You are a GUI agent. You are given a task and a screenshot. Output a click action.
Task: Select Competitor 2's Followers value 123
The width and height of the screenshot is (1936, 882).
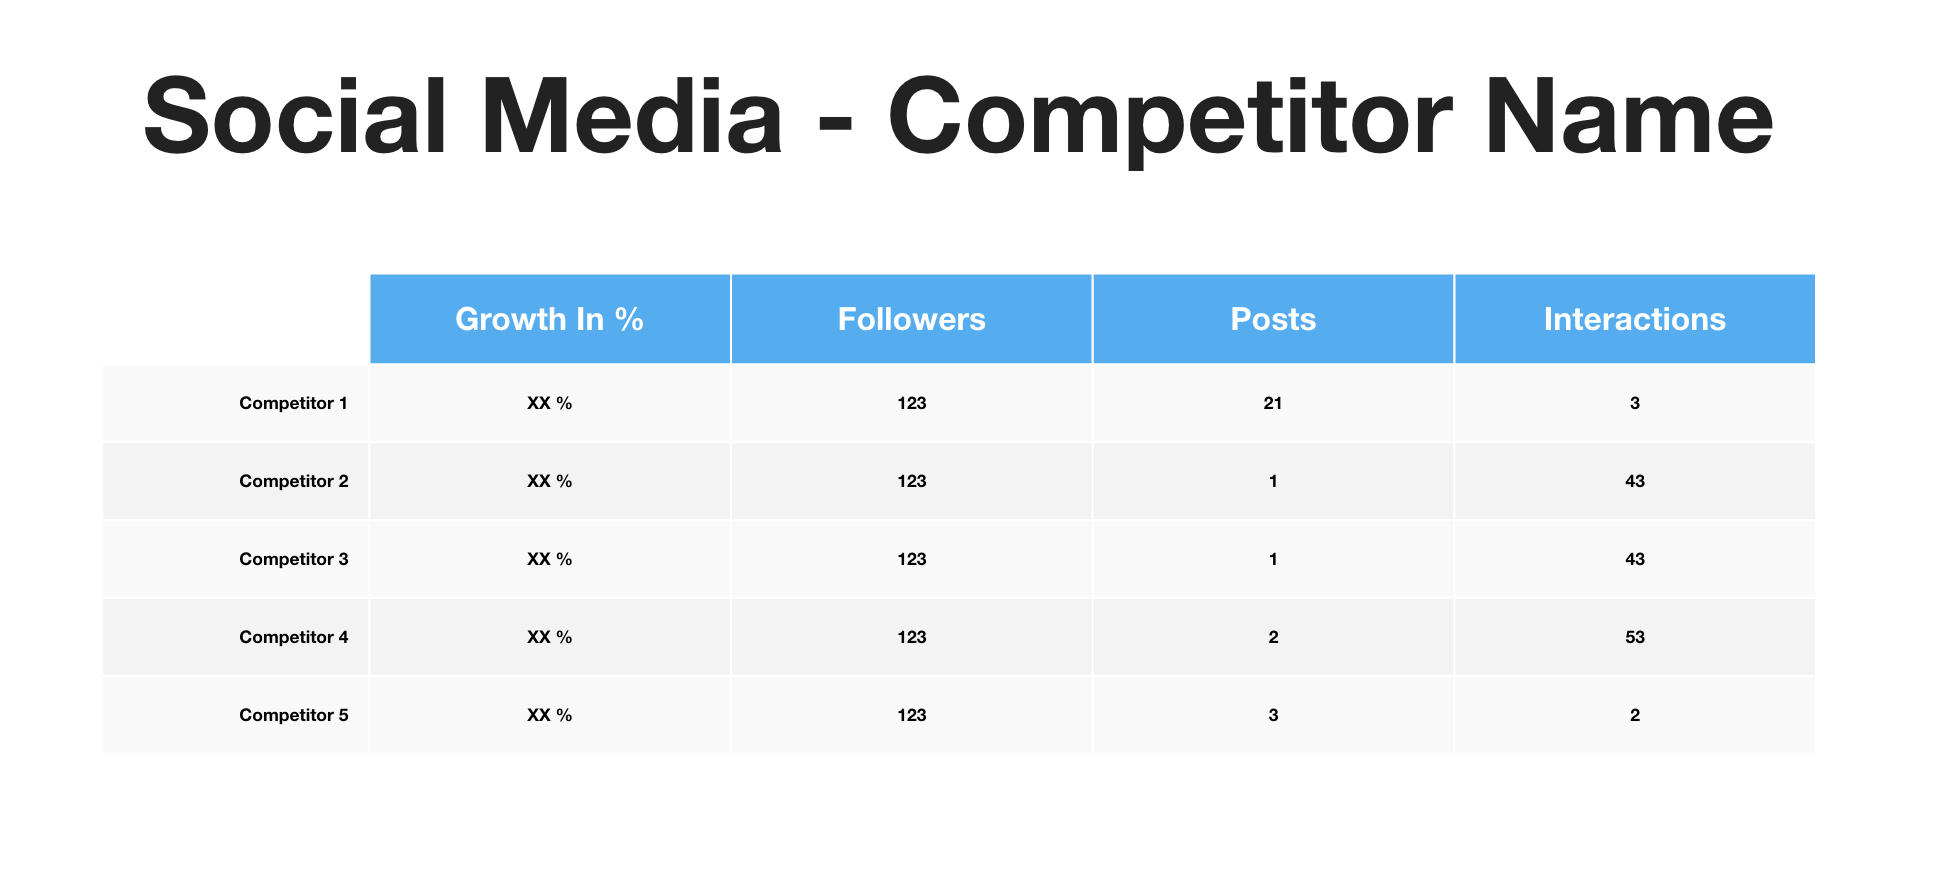912,481
